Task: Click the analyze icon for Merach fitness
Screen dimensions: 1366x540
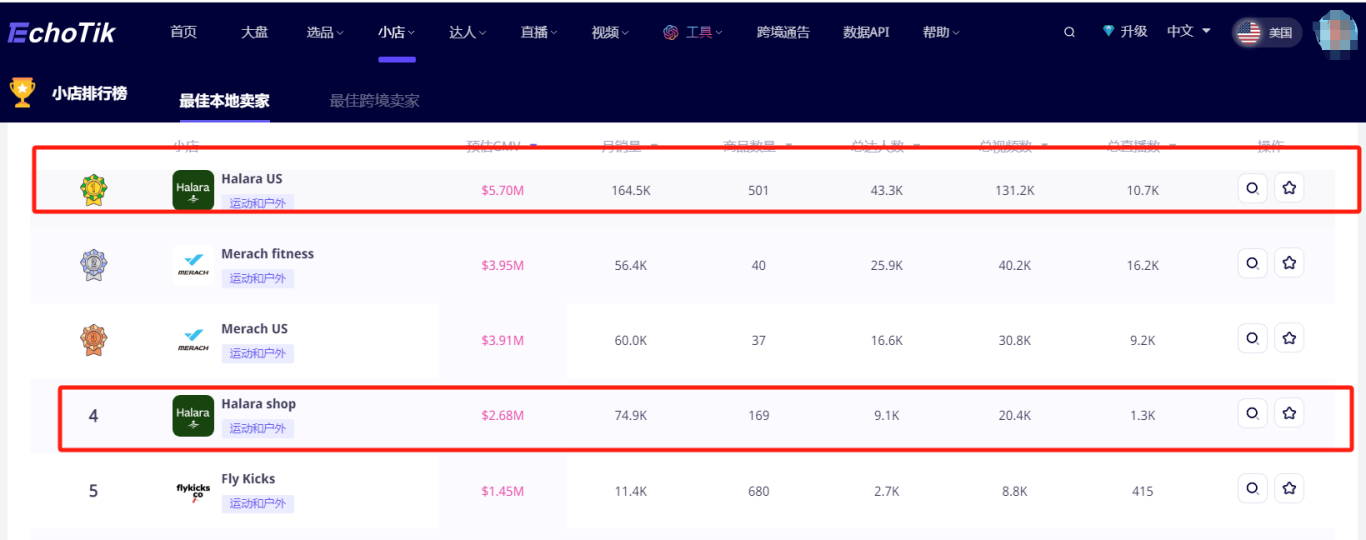Action: click(1252, 263)
